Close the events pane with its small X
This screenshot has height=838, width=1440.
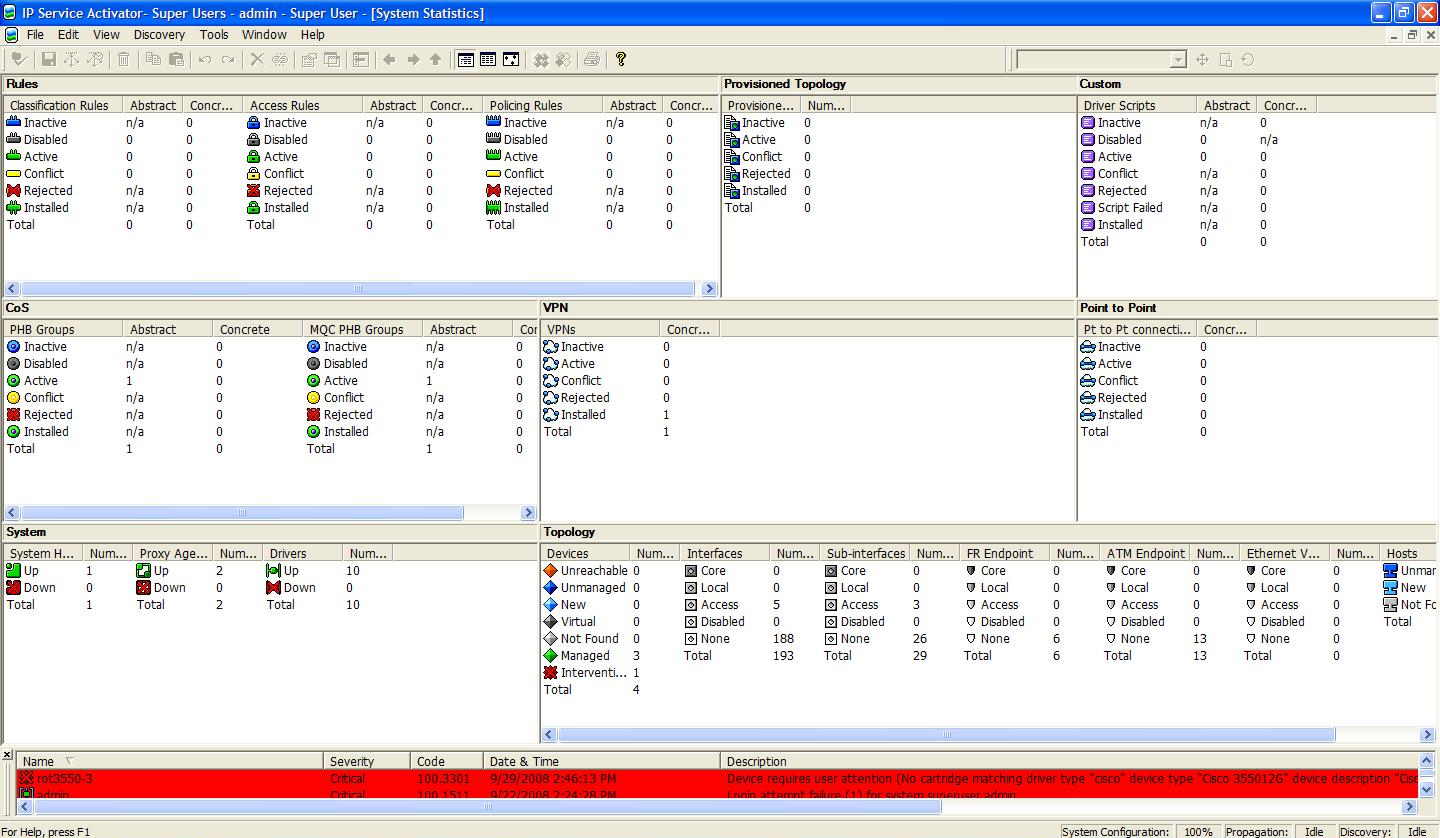(7, 754)
